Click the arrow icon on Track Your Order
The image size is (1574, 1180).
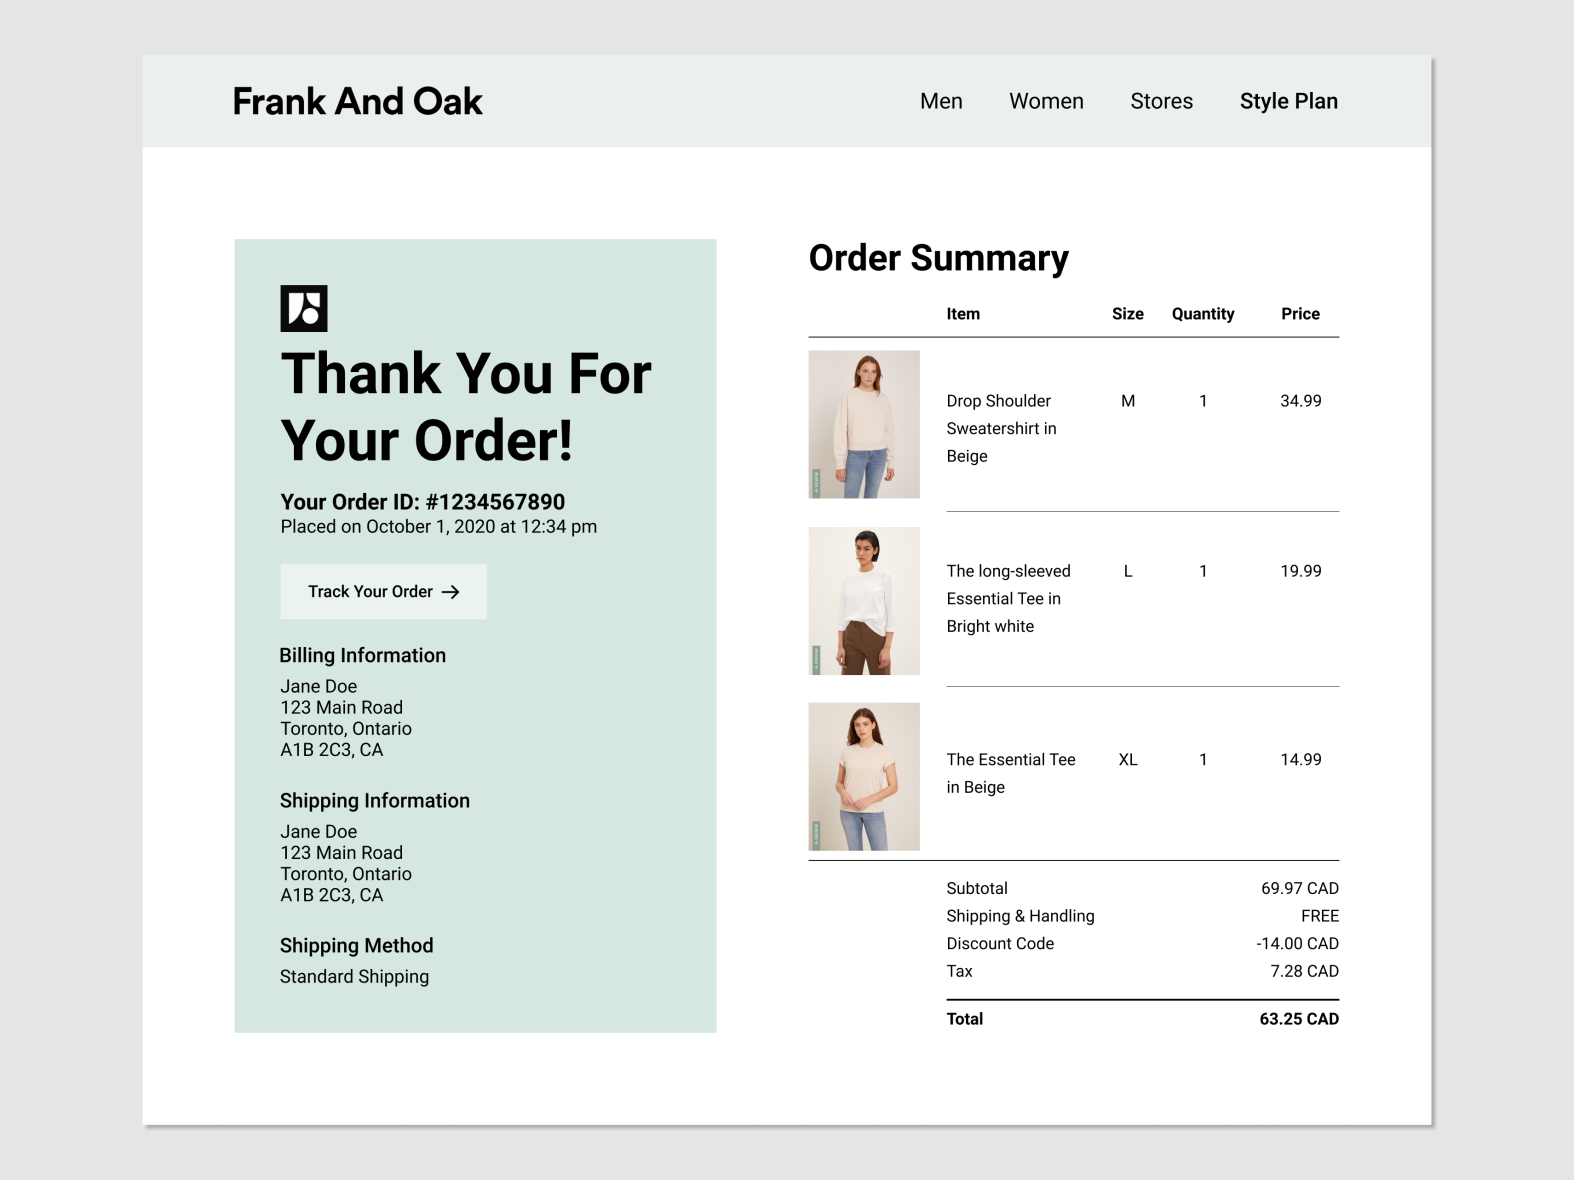pyautogui.click(x=451, y=592)
